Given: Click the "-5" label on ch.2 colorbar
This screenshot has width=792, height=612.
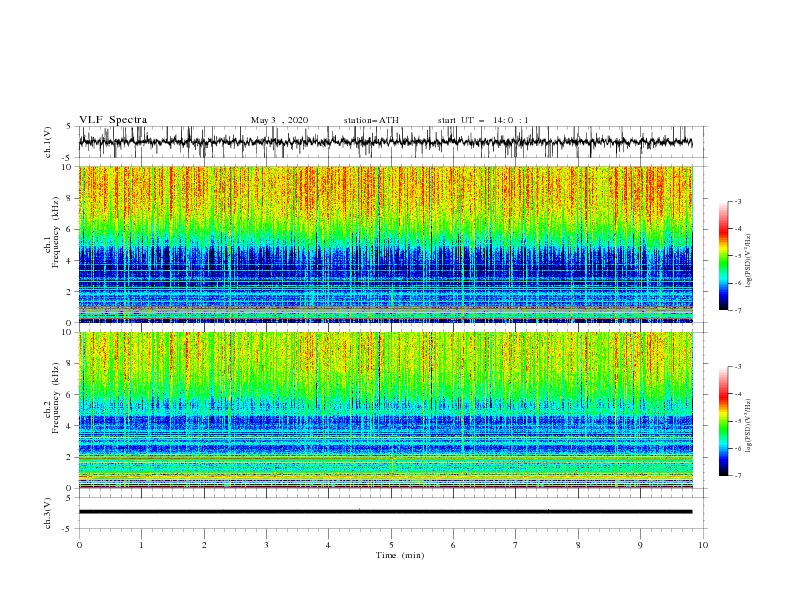Looking at the screenshot, I should [738, 421].
